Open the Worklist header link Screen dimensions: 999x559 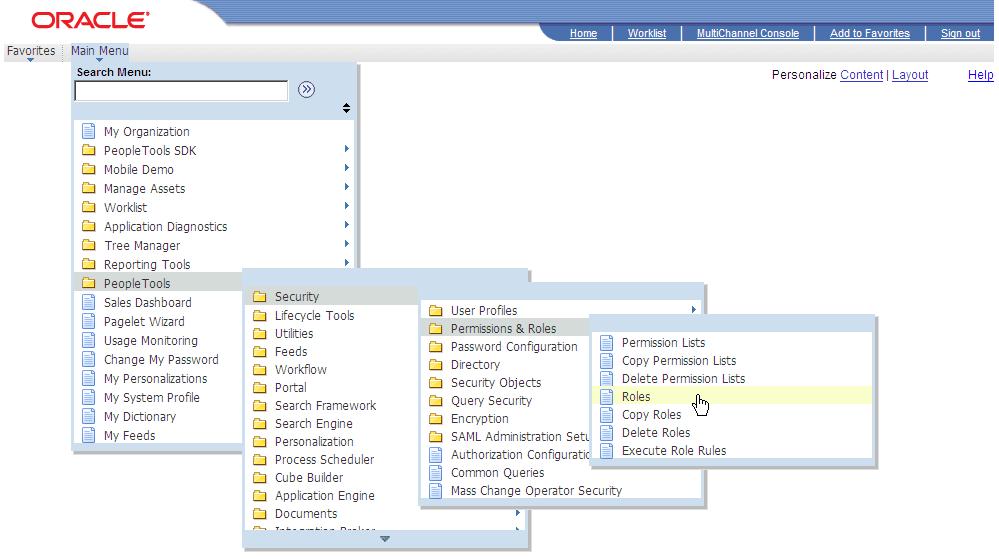(647, 33)
